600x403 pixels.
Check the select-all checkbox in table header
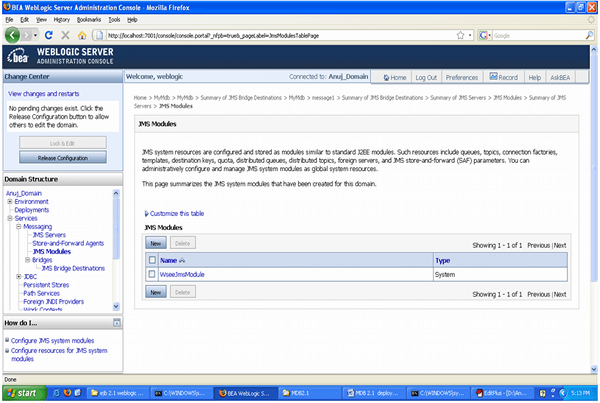point(152,259)
